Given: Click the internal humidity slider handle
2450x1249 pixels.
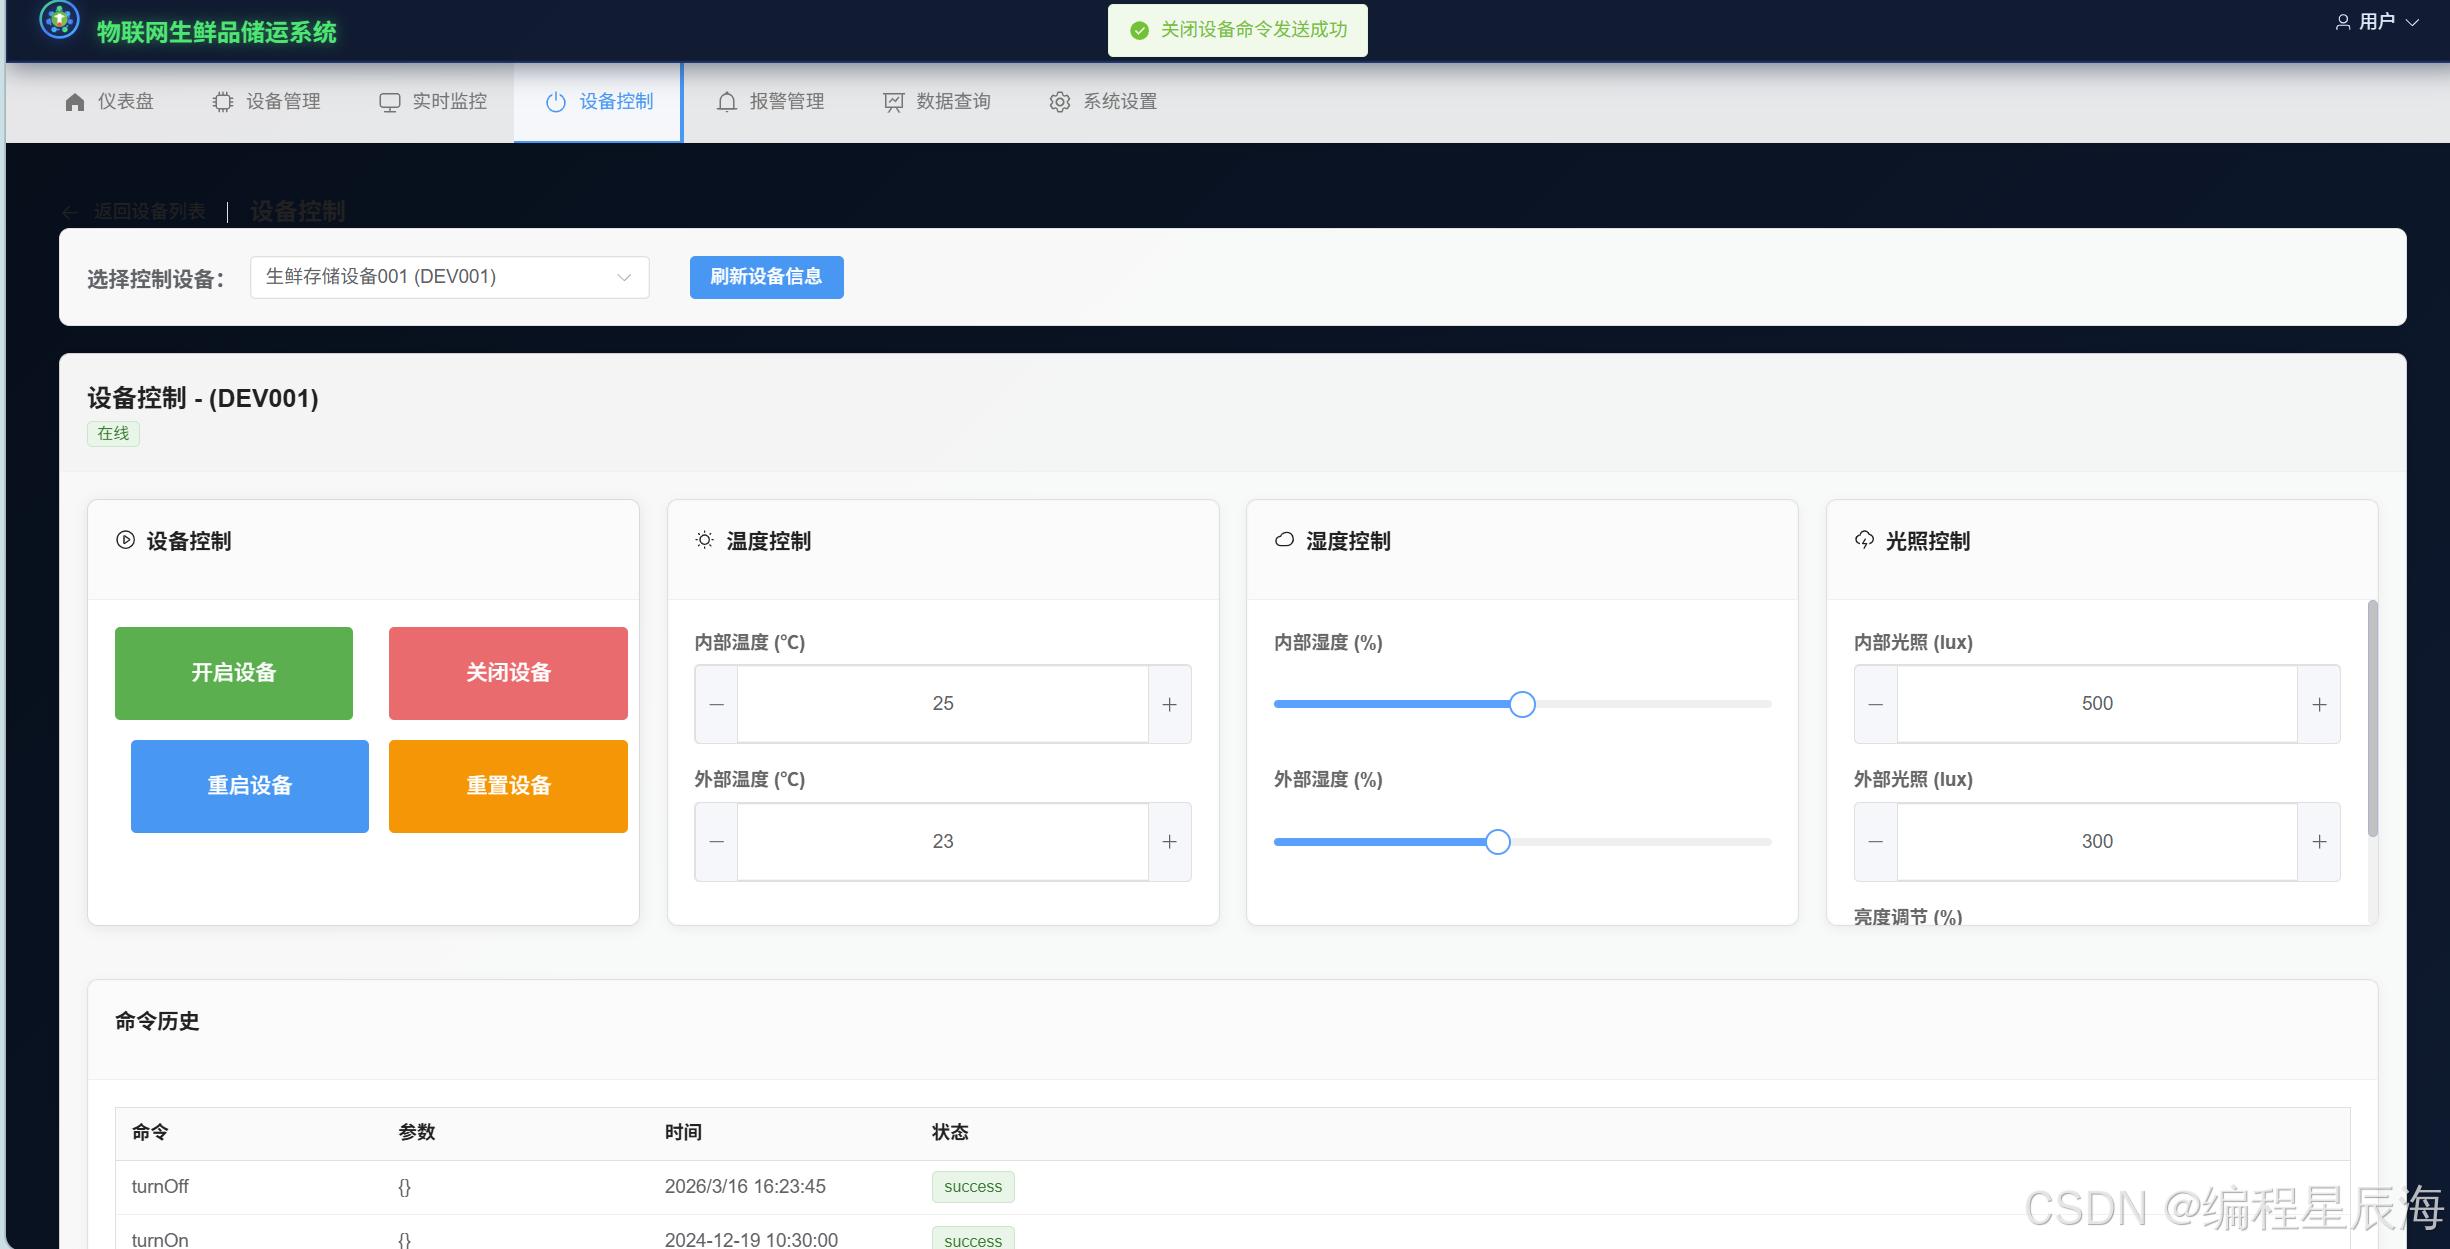Looking at the screenshot, I should click(x=1522, y=704).
